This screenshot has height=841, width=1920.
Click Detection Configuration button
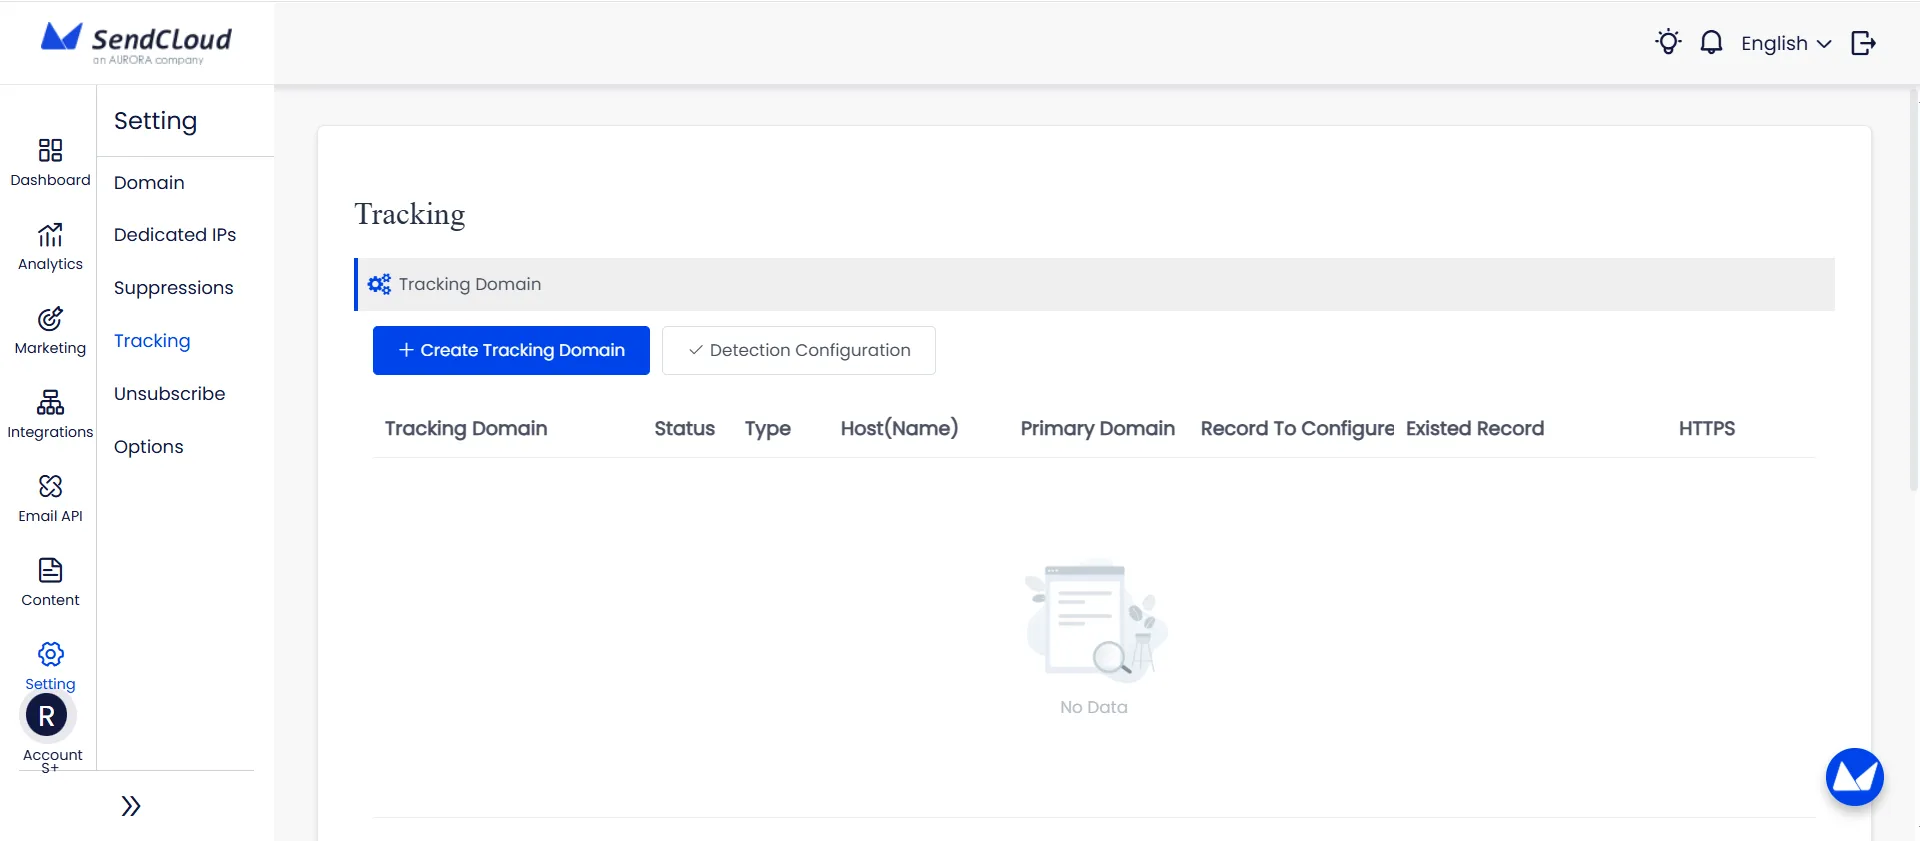(799, 350)
